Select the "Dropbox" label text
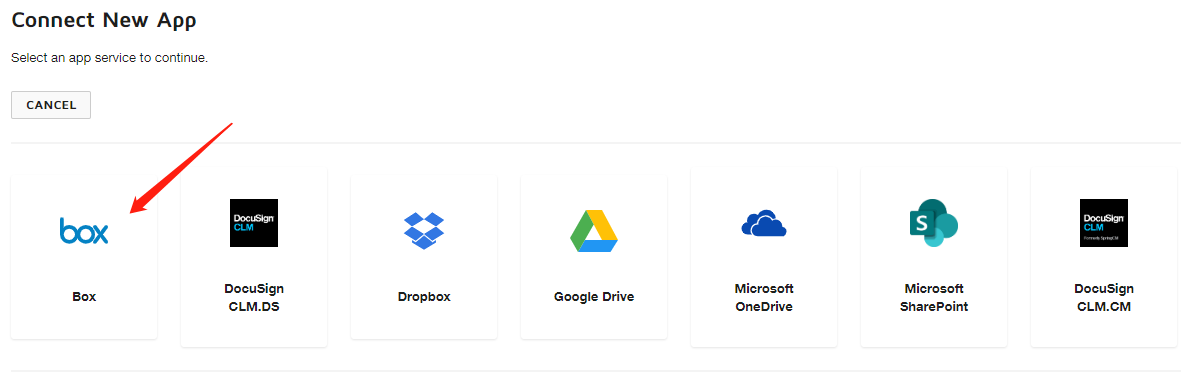Image resolution: width=1181 pixels, height=377 pixels. coord(424,296)
